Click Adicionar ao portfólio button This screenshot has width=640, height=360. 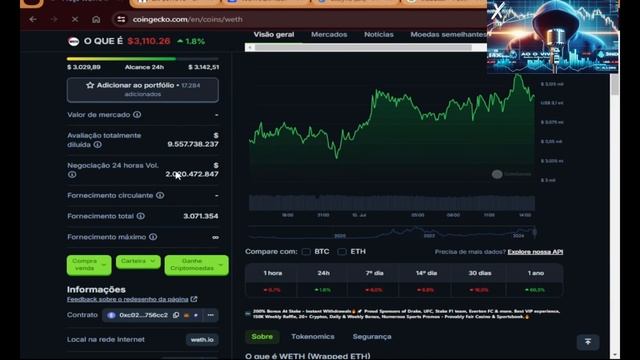[142, 90]
